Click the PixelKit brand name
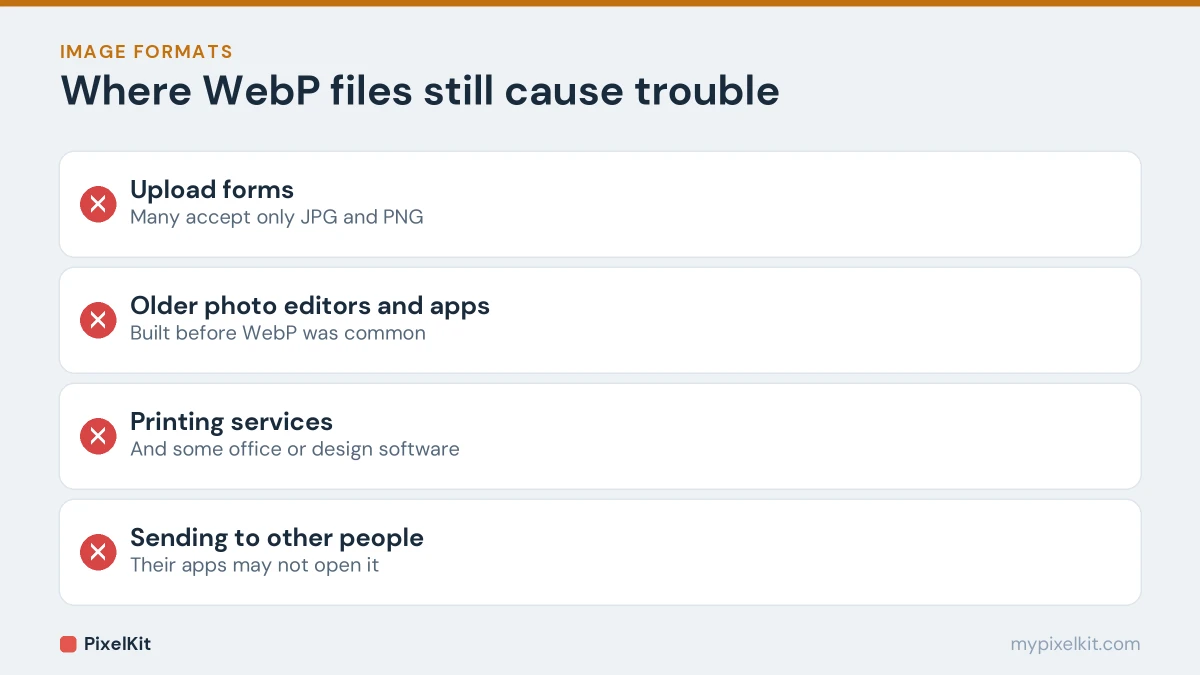The width and height of the screenshot is (1200, 675). coord(117,644)
